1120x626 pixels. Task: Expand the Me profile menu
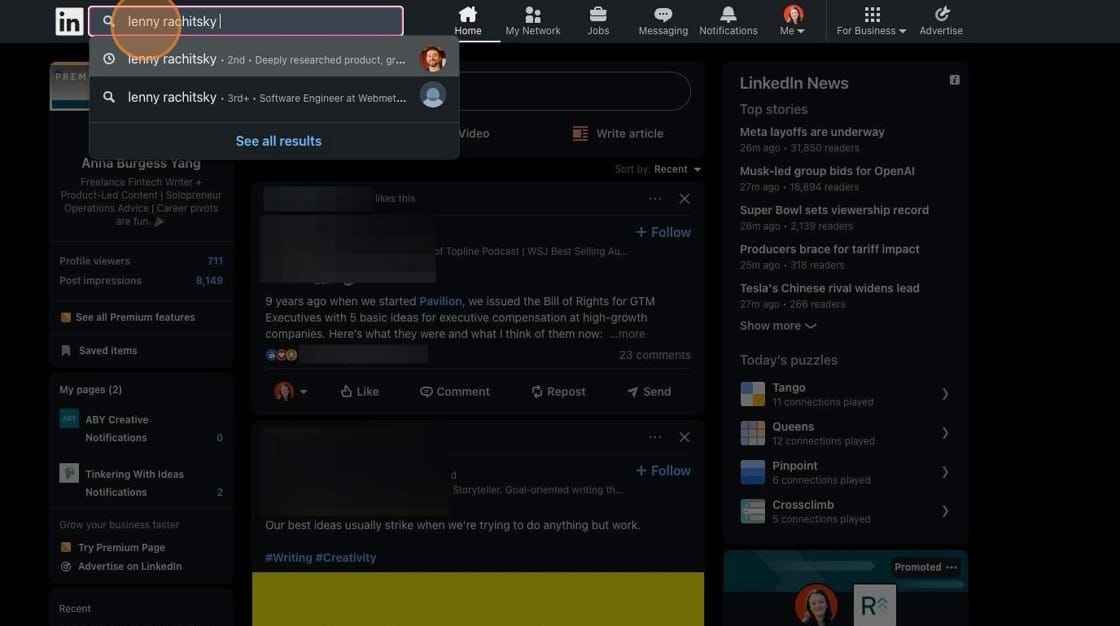tap(792, 21)
